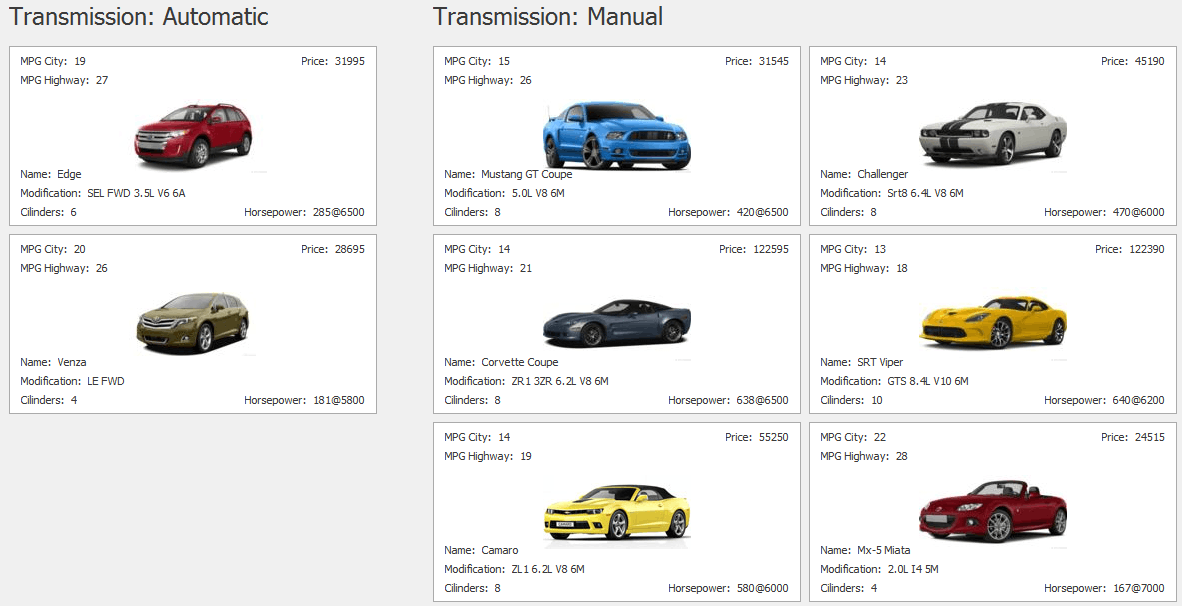Click modification 'ZR1 3ZR 6.2L V8 6M'
This screenshot has width=1182, height=606.
click(560, 381)
